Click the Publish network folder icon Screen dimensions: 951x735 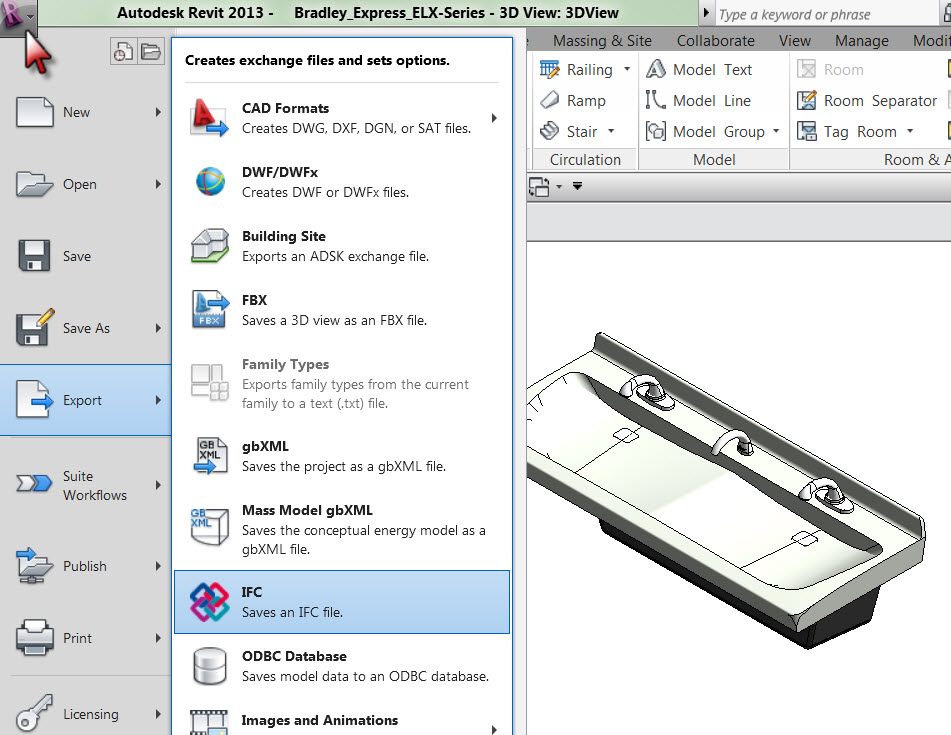[x=35, y=565]
